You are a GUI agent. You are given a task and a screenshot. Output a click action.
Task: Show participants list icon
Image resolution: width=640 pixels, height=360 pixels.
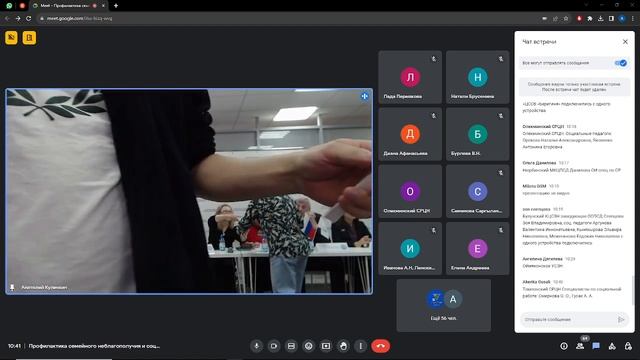(x=580, y=346)
